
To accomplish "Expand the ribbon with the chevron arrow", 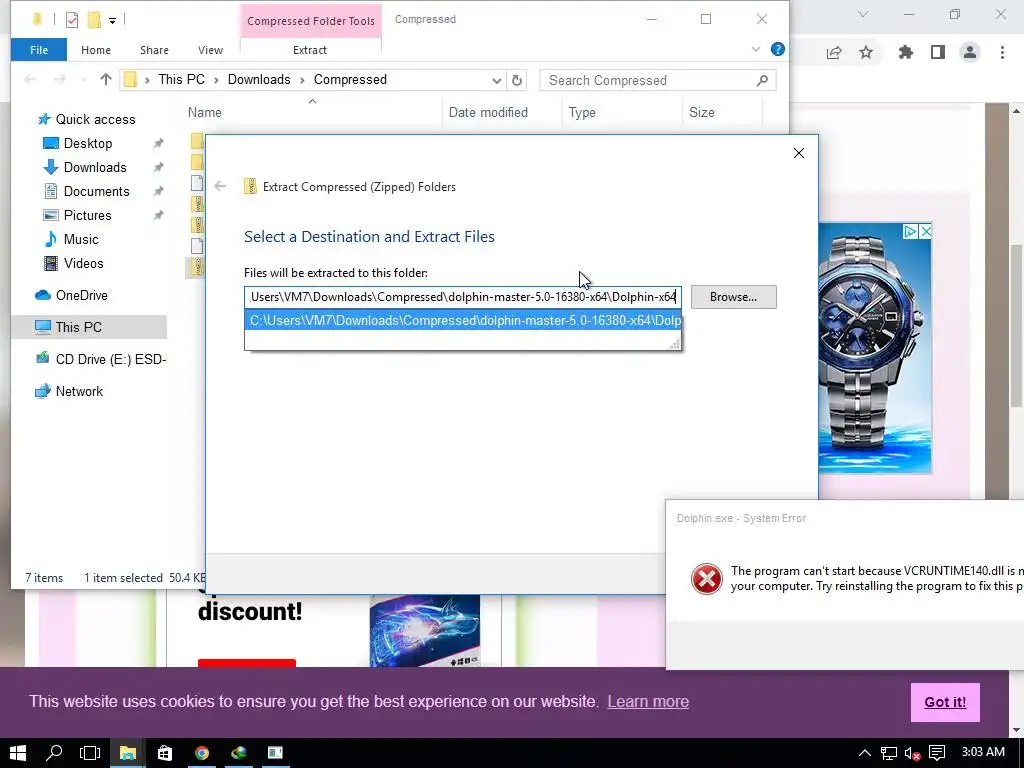I will [756, 49].
